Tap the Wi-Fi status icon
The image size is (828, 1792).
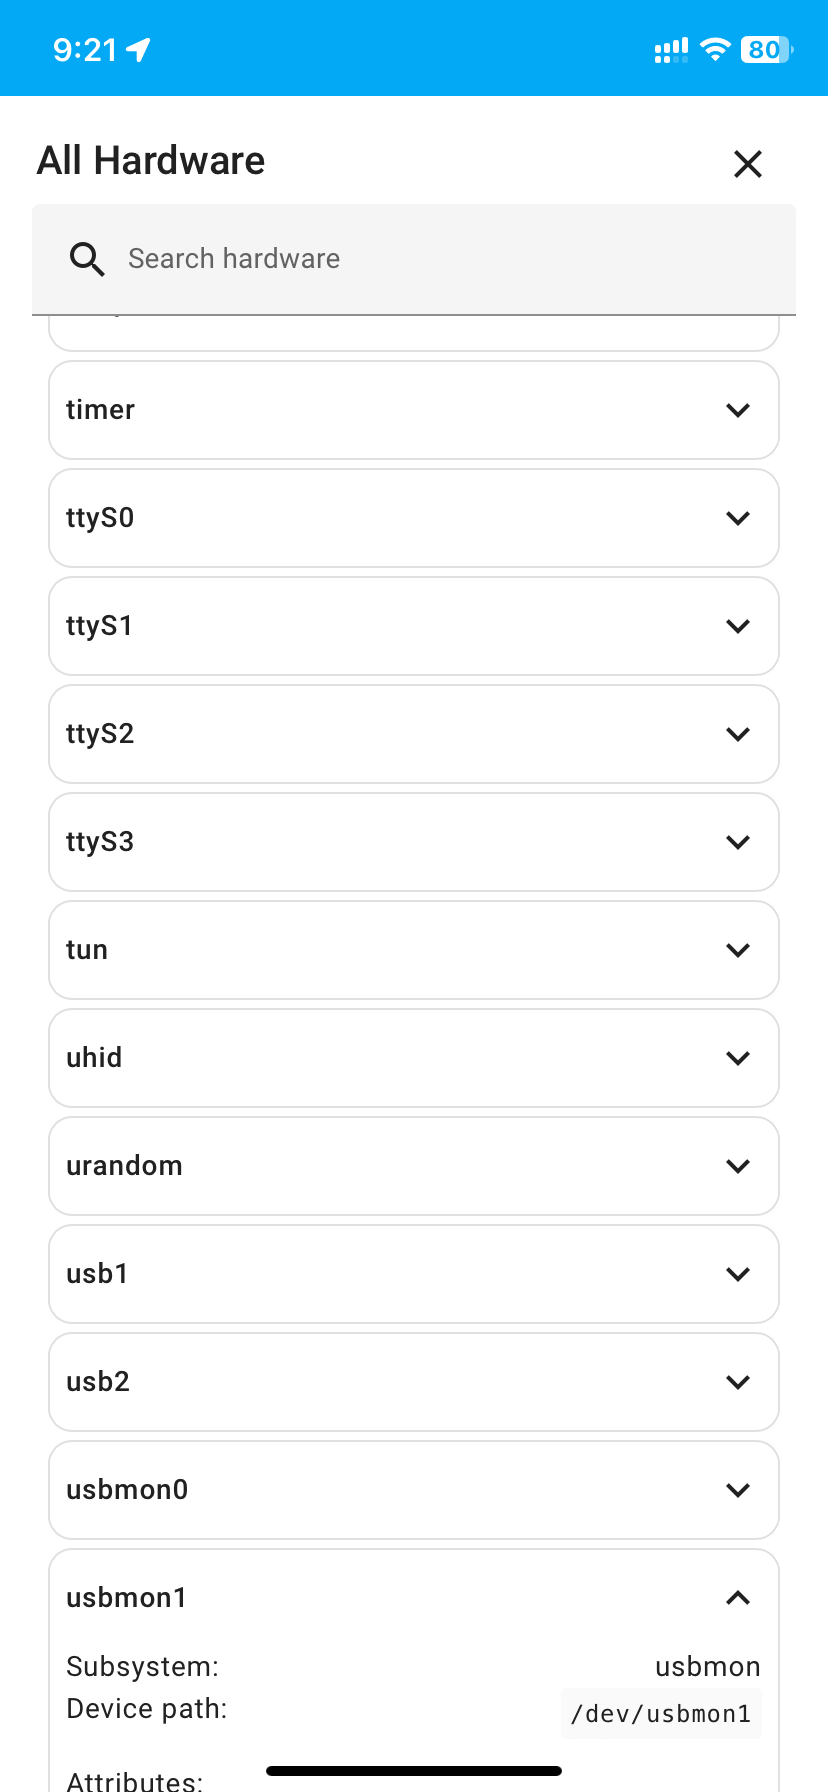715,49
